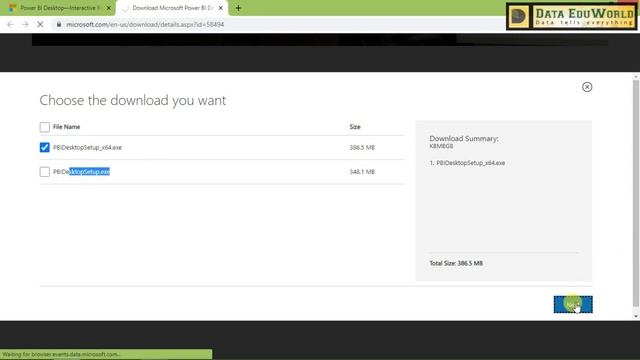Select the Download Microsoft Power BI tab
This screenshot has height=360, width=640.
pos(172,8)
